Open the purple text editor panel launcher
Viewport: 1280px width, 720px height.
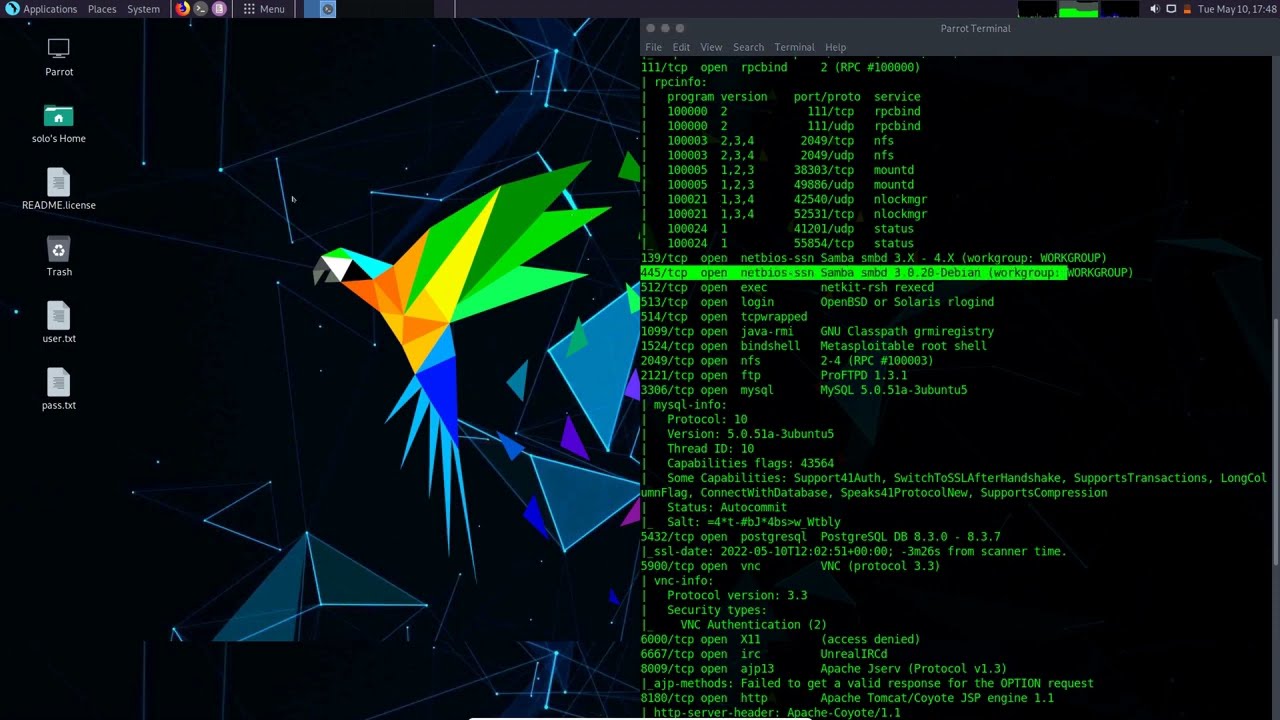(219, 9)
